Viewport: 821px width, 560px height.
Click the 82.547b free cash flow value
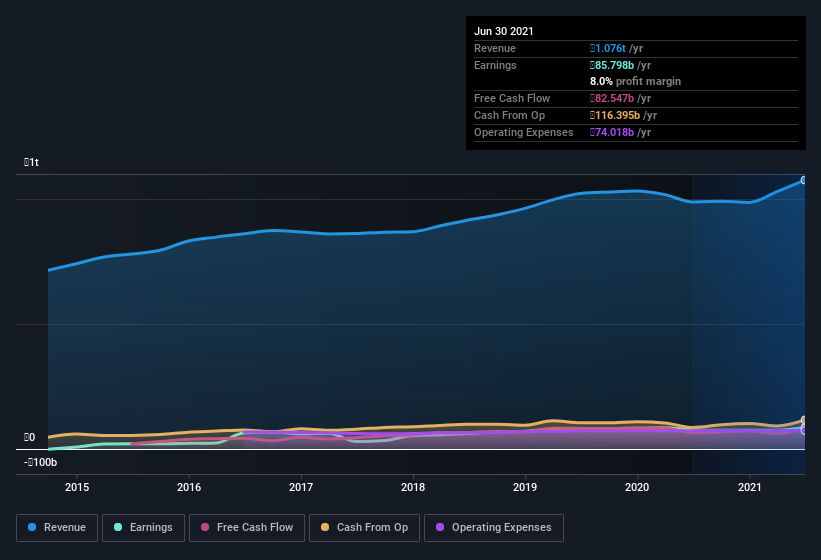click(612, 98)
